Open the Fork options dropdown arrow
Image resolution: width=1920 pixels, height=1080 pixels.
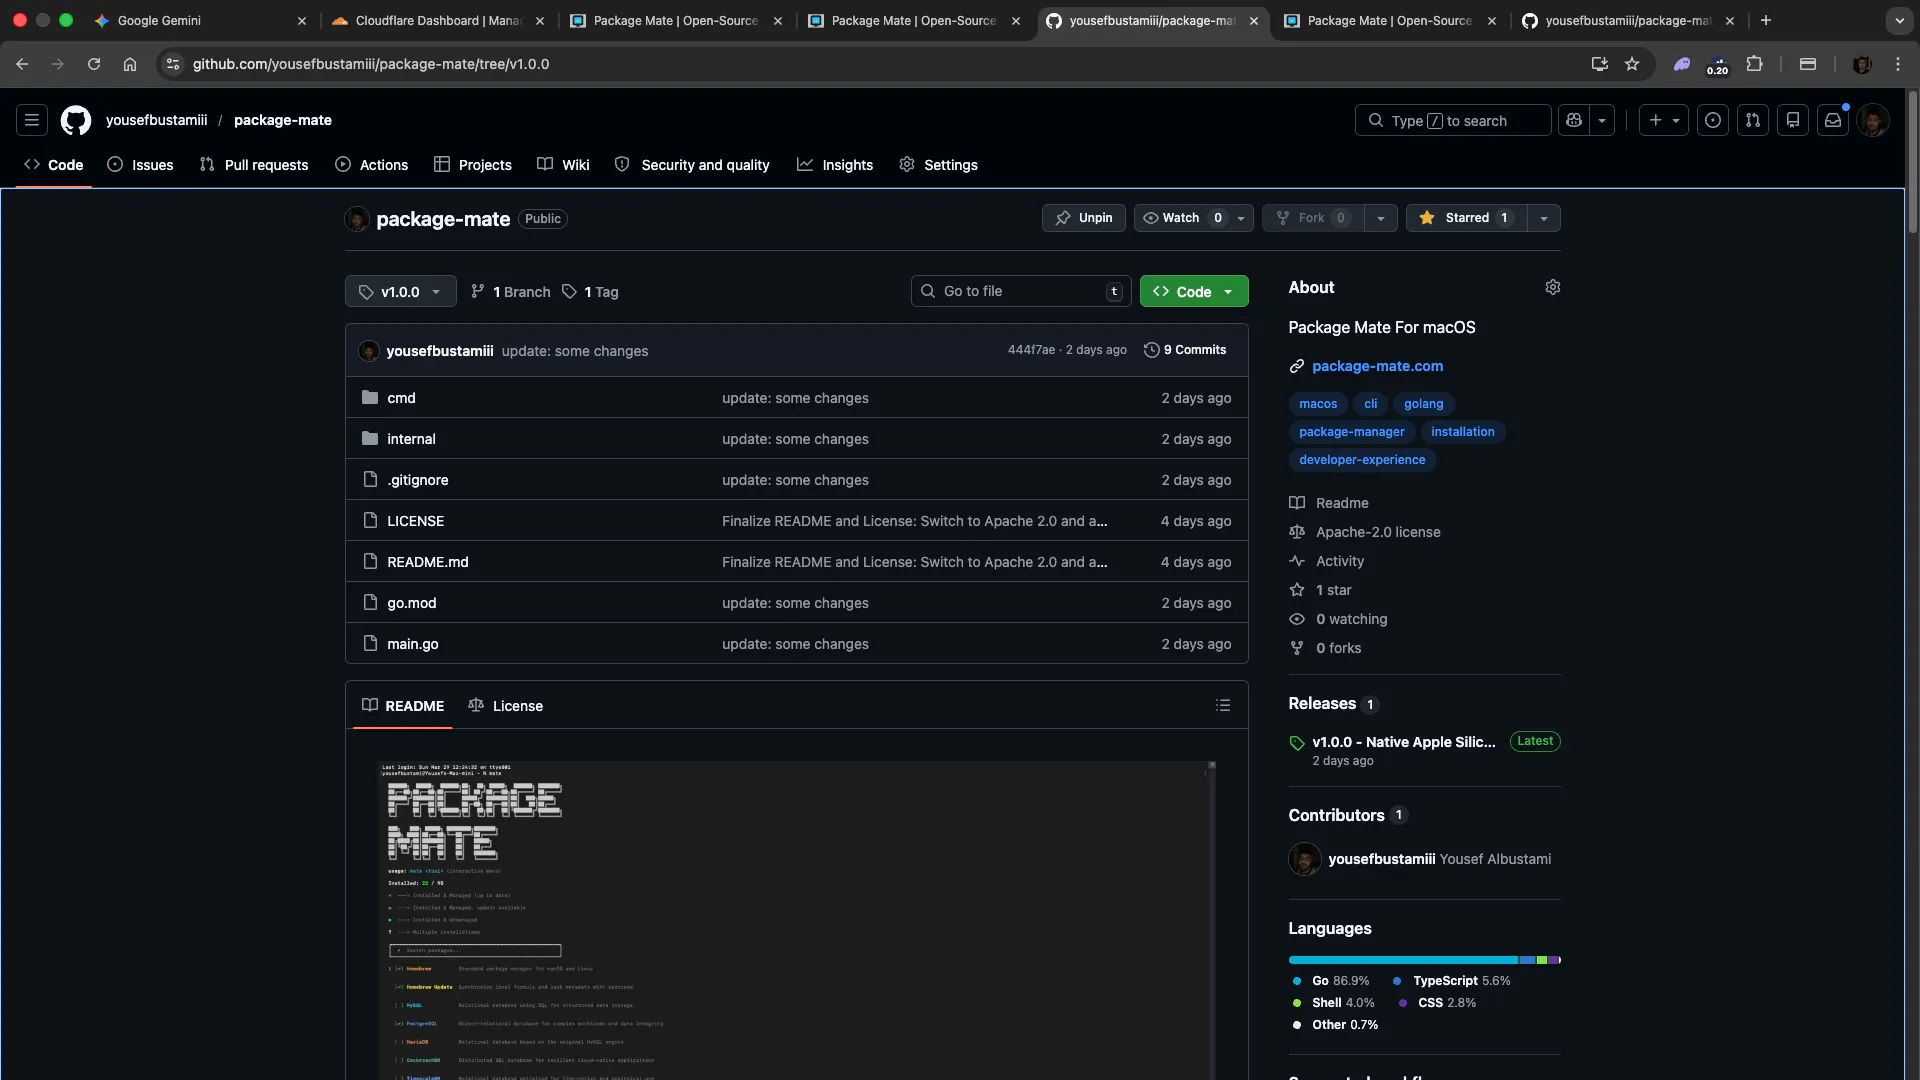[1381, 218]
